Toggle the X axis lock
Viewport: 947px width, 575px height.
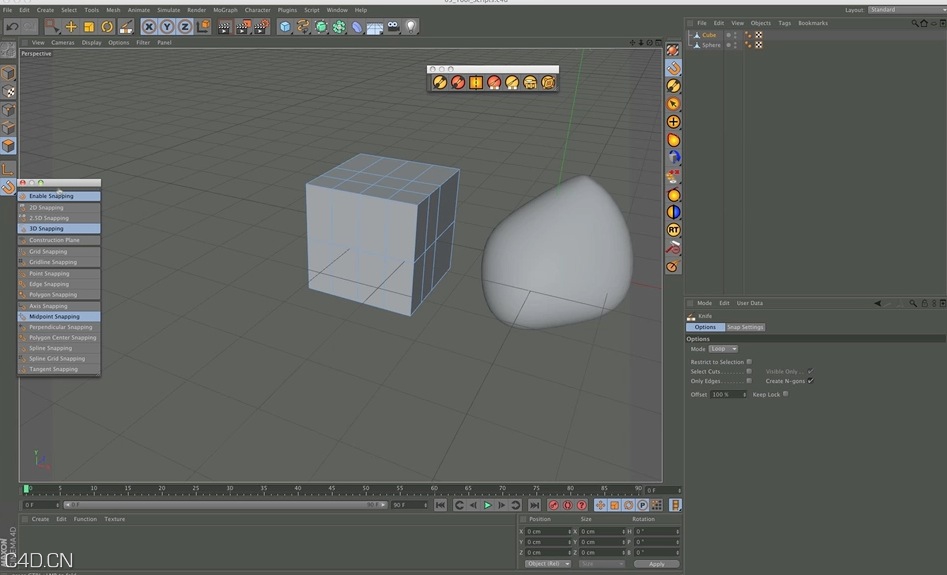coord(149,27)
